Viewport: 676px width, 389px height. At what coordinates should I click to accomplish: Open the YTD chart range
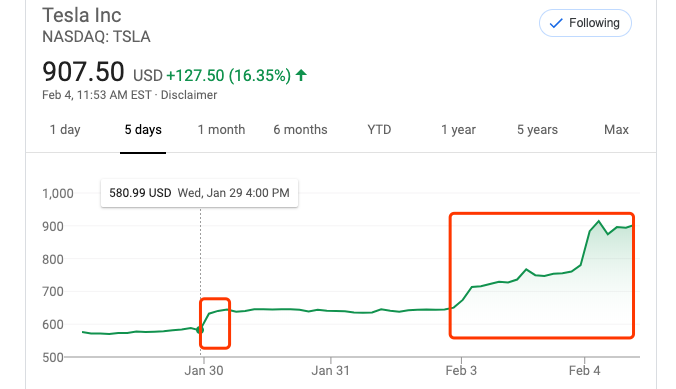pyautogui.click(x=379, y=130)
